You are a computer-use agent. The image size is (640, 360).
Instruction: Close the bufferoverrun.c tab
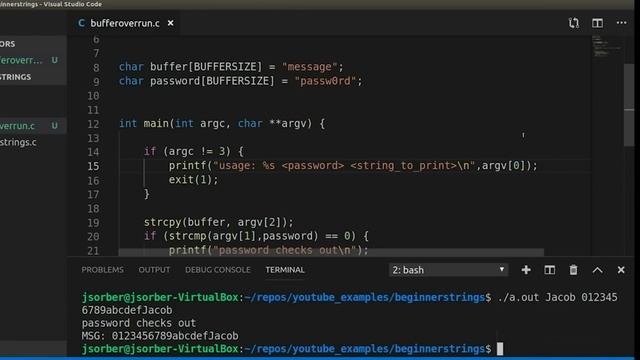pyautogui.click(x=171, y=23)
